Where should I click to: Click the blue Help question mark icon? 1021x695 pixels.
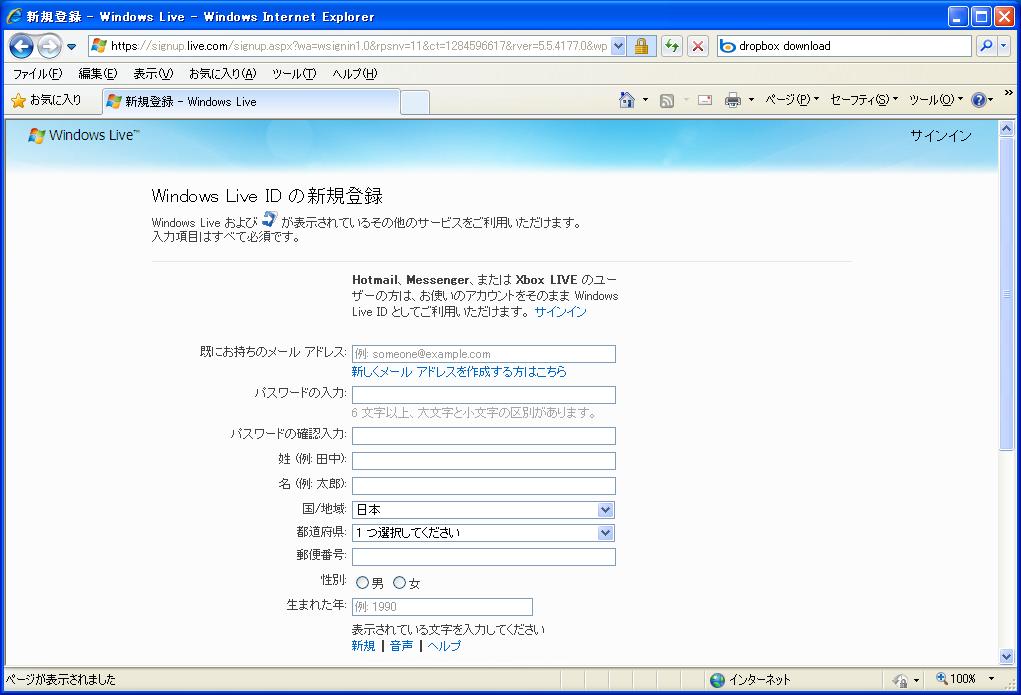[978, 100]
